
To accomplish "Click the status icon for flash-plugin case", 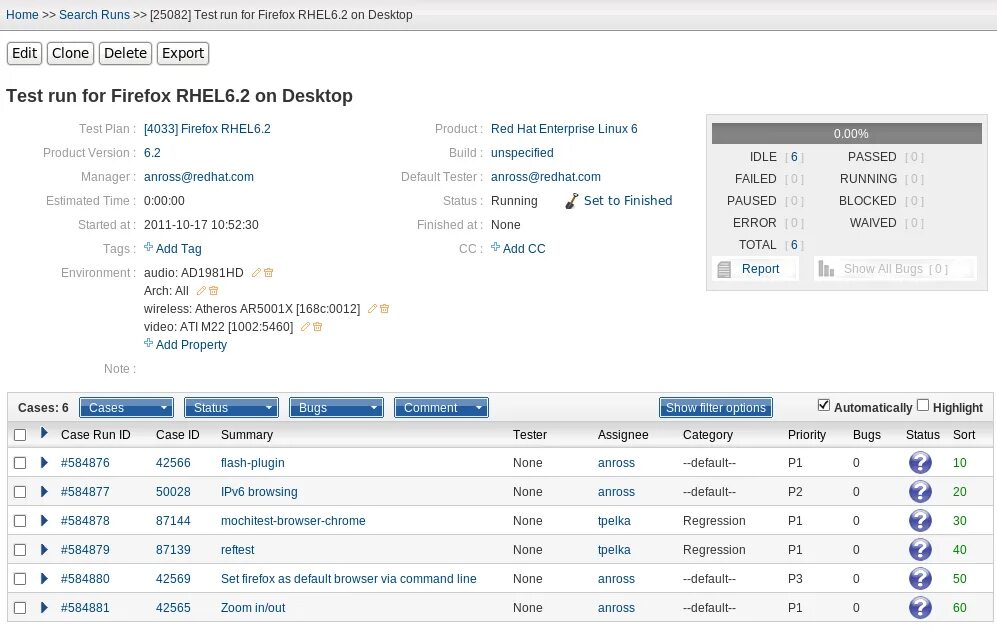I will pos(920,462).
